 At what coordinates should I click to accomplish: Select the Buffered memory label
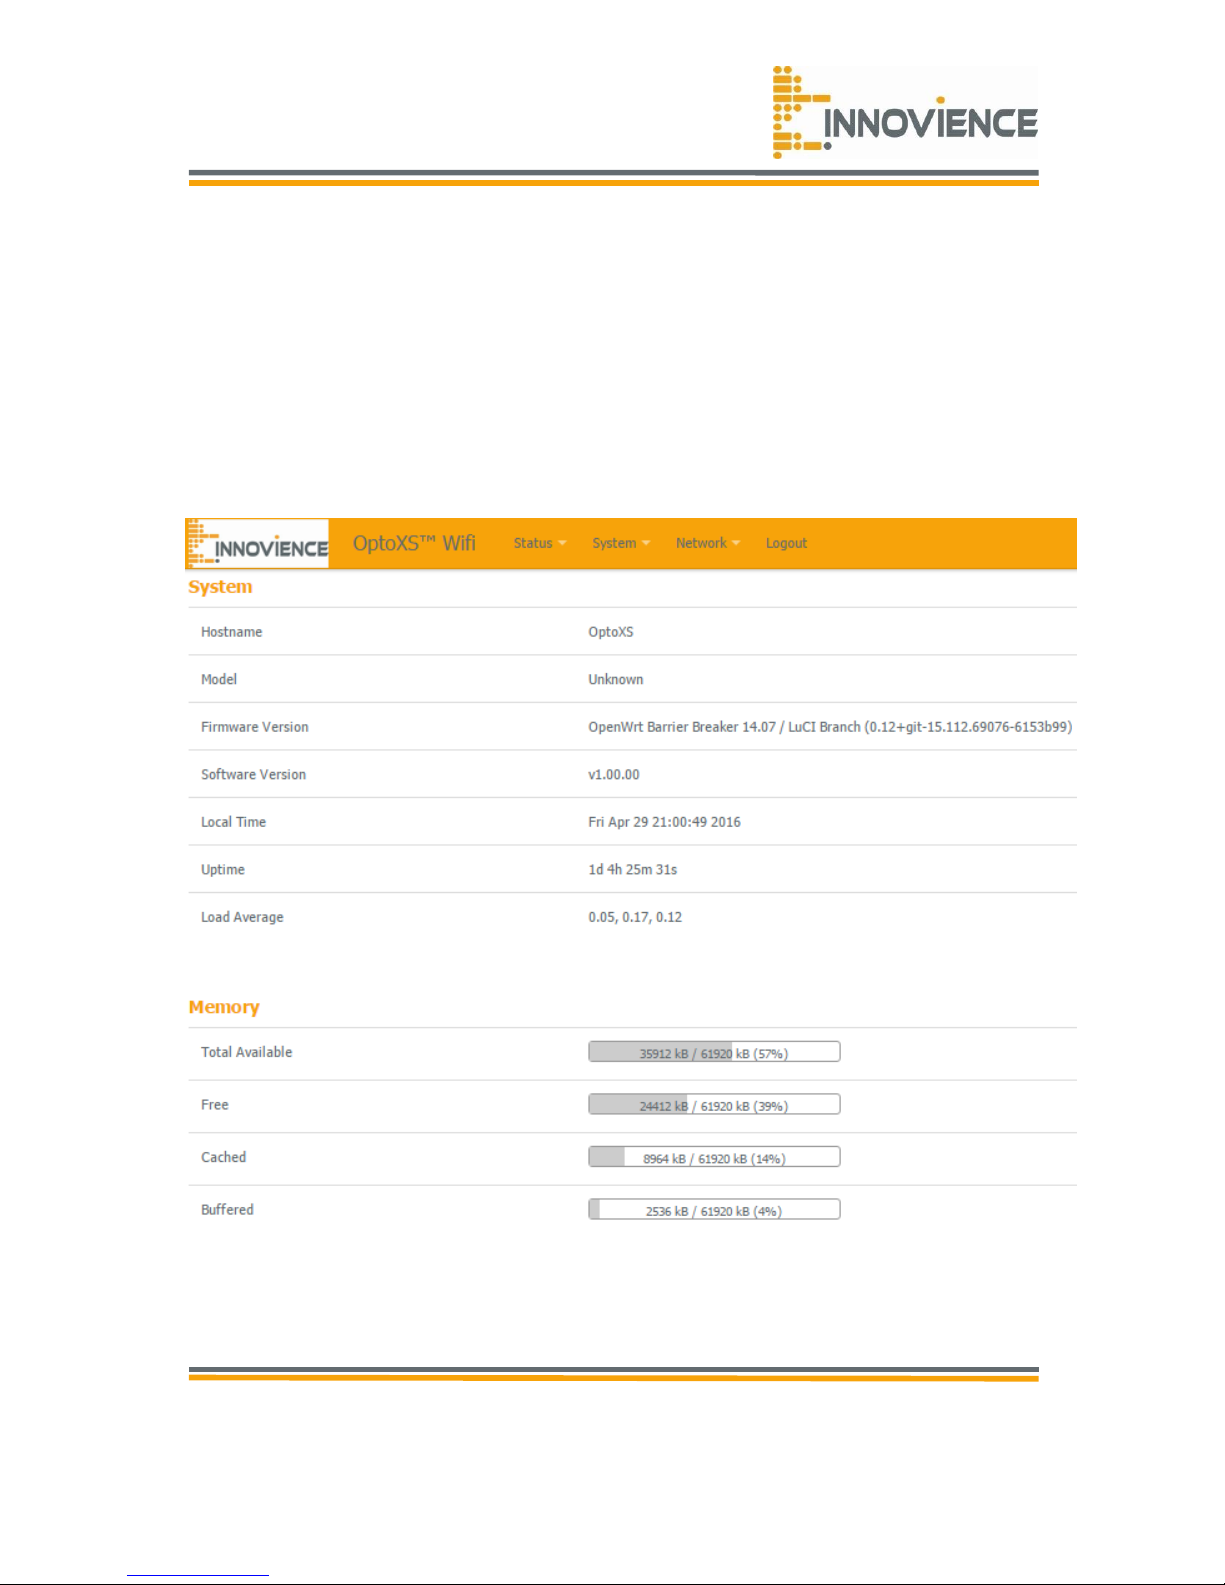click(227, 1209)
